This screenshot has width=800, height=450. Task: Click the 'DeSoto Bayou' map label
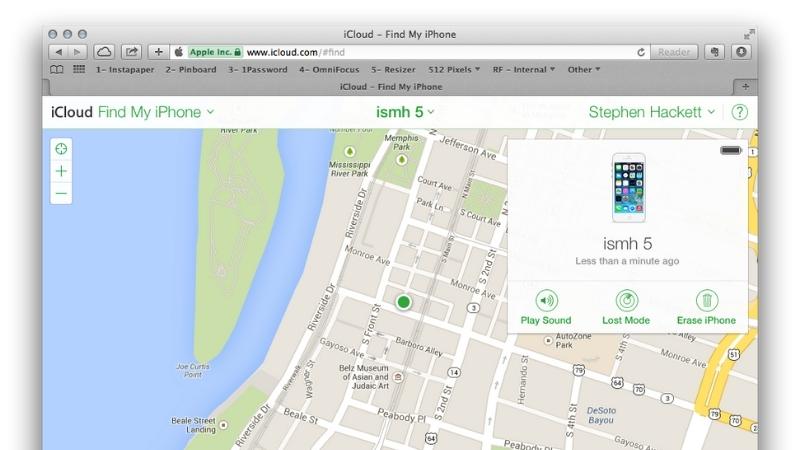tap(601, 415)
